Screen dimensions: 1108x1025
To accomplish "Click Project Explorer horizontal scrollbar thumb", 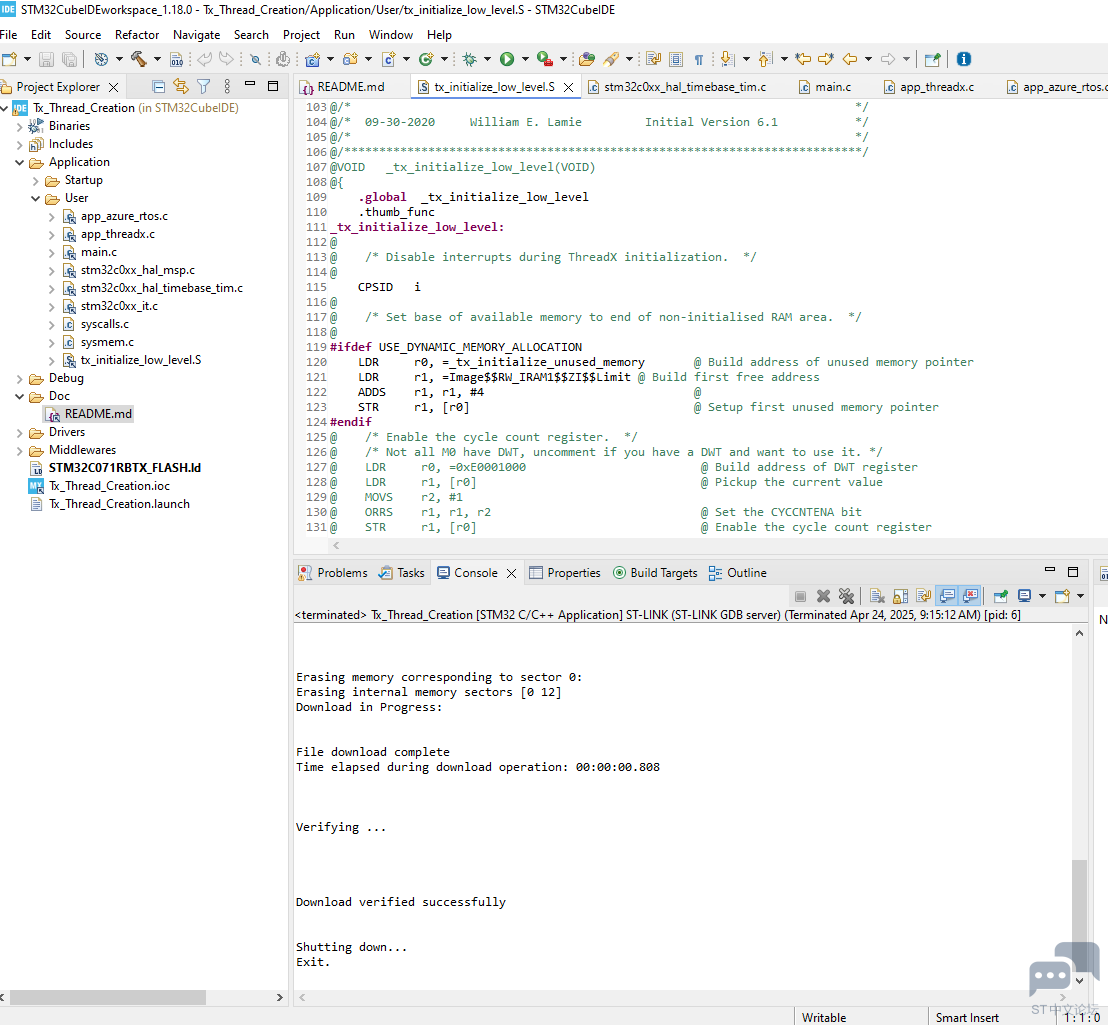I will coord(107,997).
